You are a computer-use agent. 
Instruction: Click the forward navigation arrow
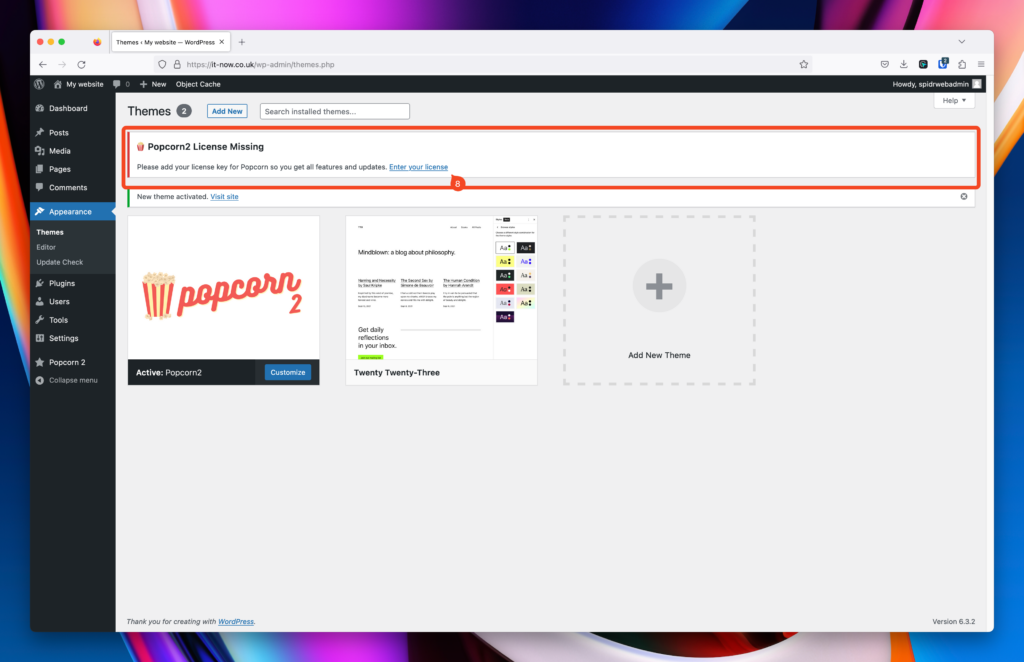coord(62,65)
